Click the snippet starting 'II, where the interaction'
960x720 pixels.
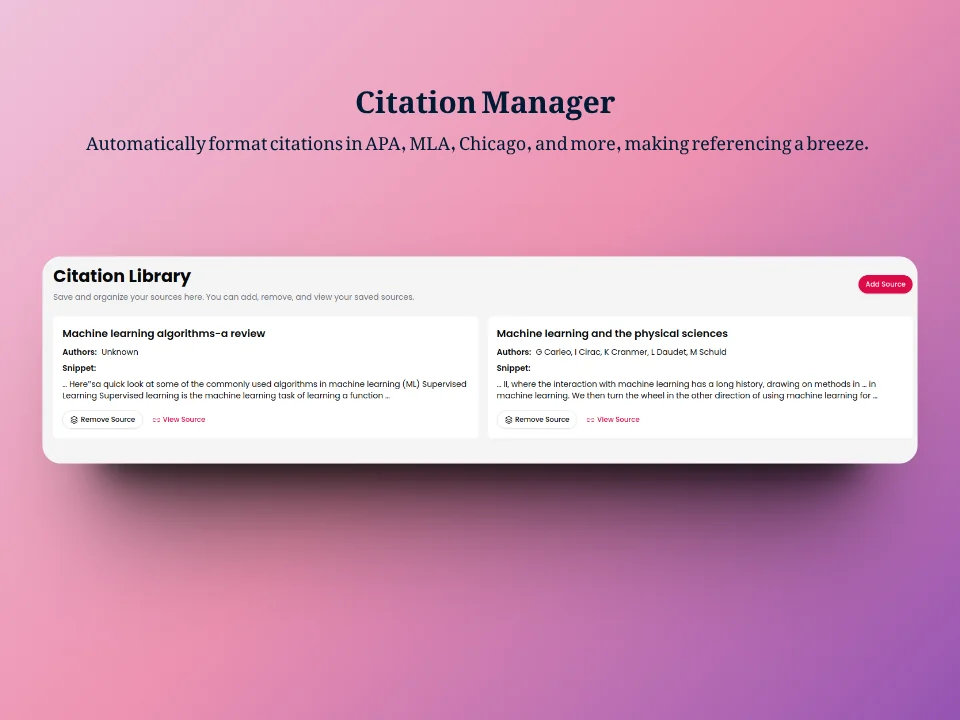coord(687,390)
